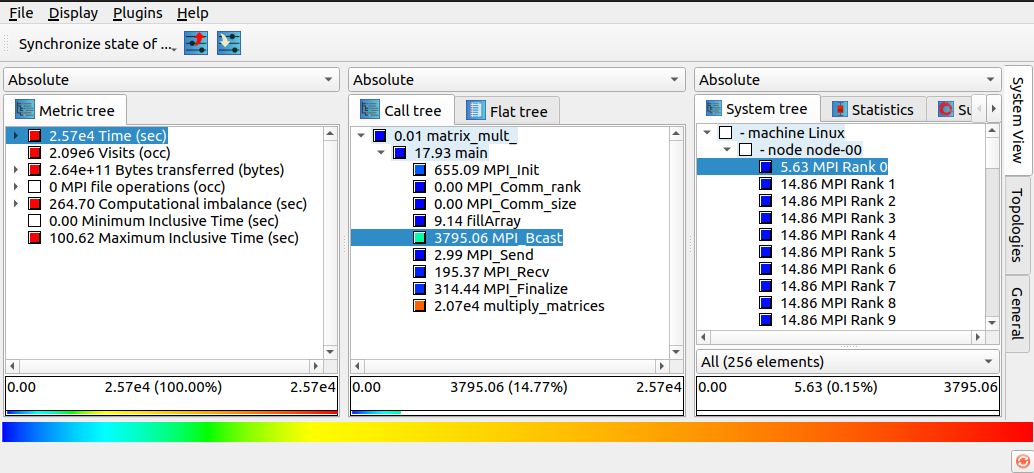Switch to the Statistics tab
Viewport: 1034px width, 473px height.
[x=873, y=110]
